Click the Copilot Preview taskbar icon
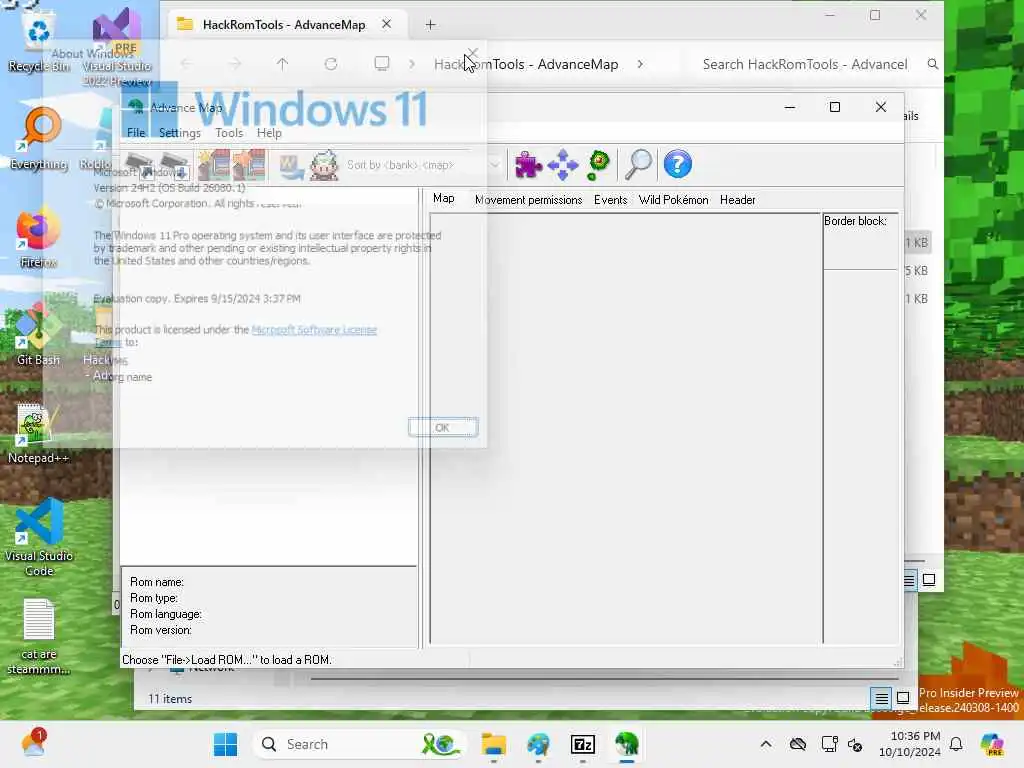 993,744
